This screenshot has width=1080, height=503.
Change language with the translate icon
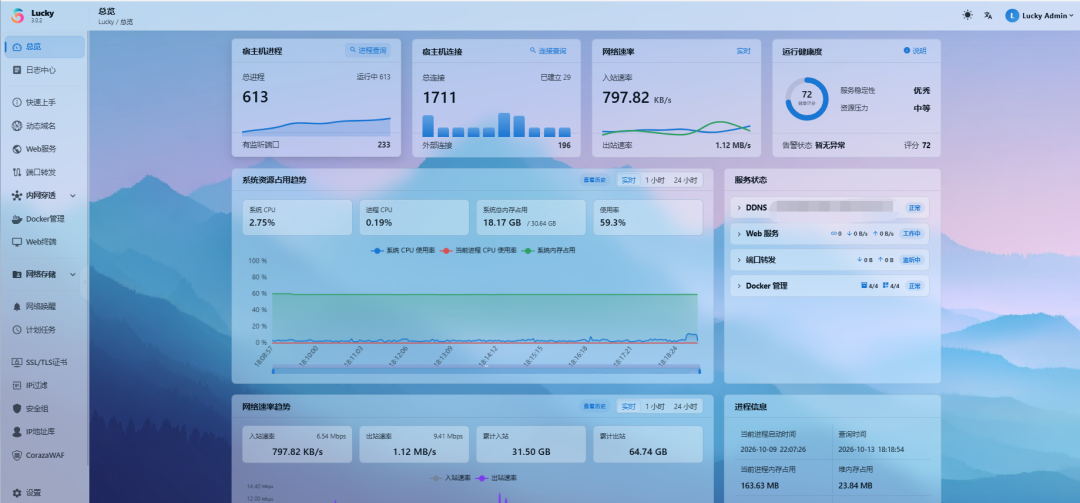(x=988, y=15)
